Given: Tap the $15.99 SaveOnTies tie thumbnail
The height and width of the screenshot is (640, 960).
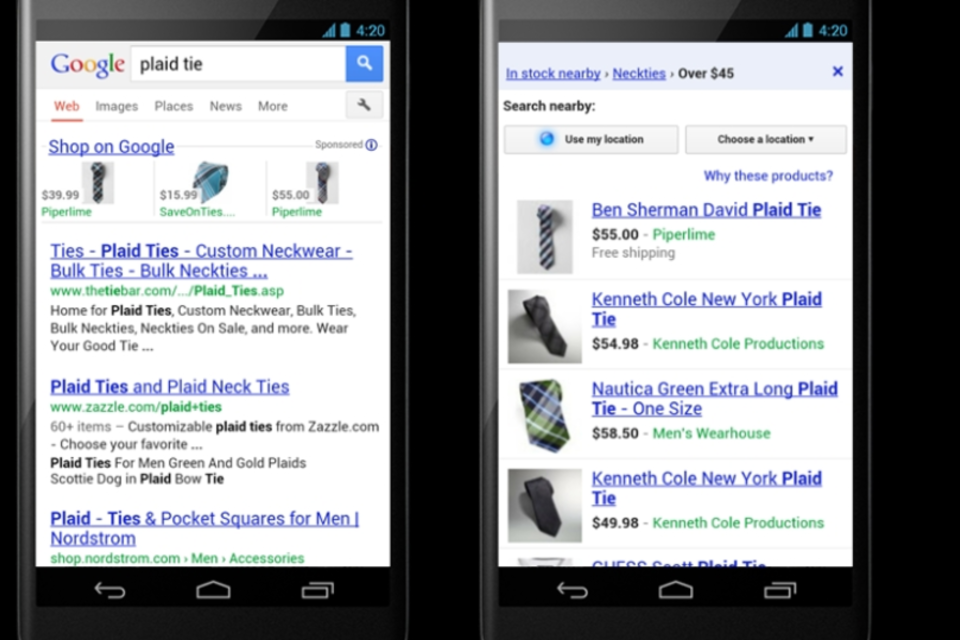Looking at the screenshot, I should [211, 183].
